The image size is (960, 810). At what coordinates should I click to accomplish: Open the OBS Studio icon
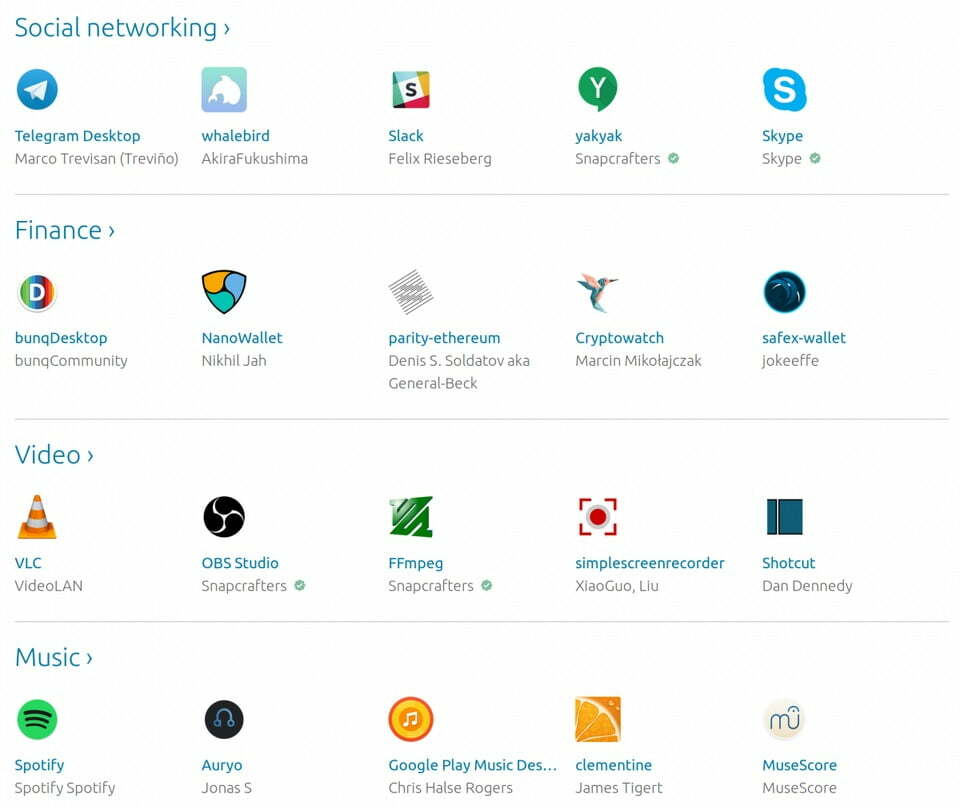pos(224,517)
